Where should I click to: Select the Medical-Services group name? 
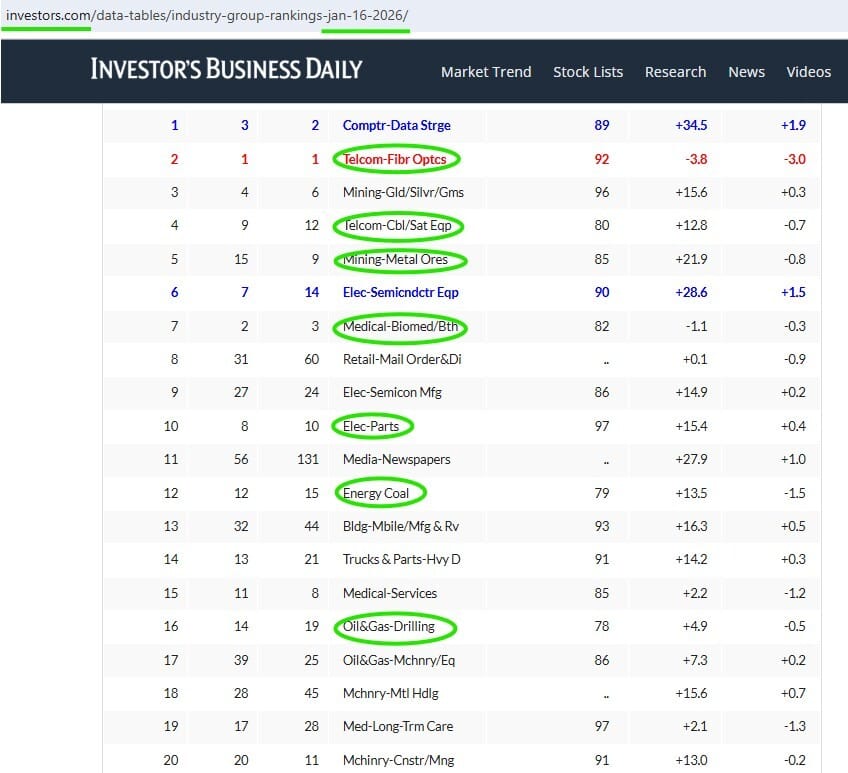(389, 594)
